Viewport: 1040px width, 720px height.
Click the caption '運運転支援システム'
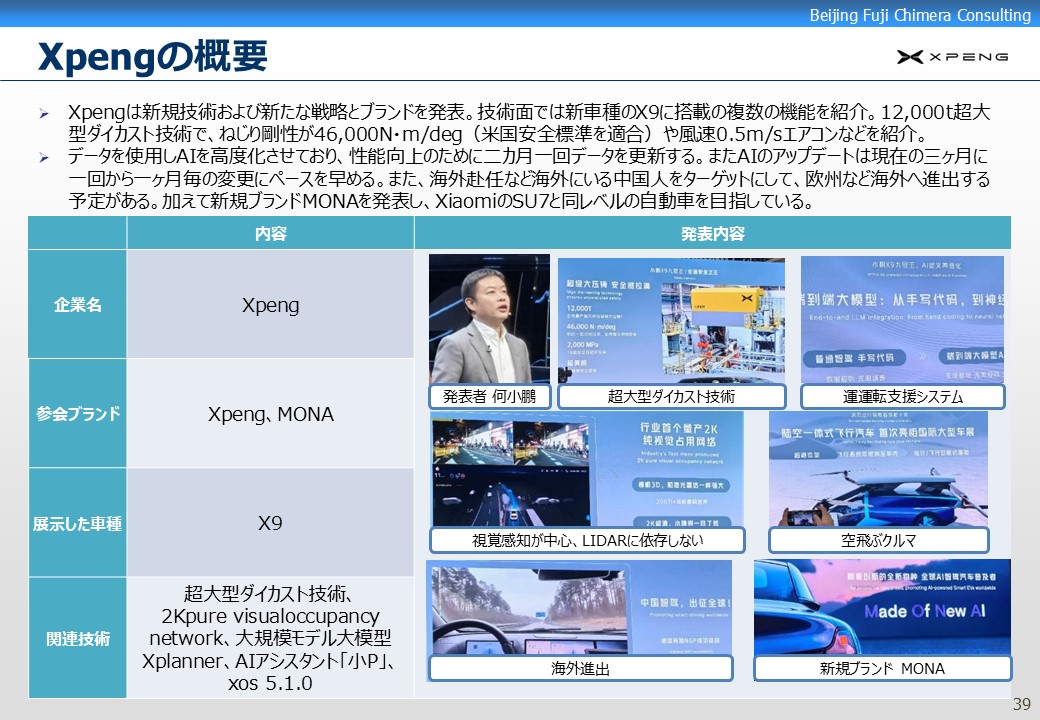903,396
